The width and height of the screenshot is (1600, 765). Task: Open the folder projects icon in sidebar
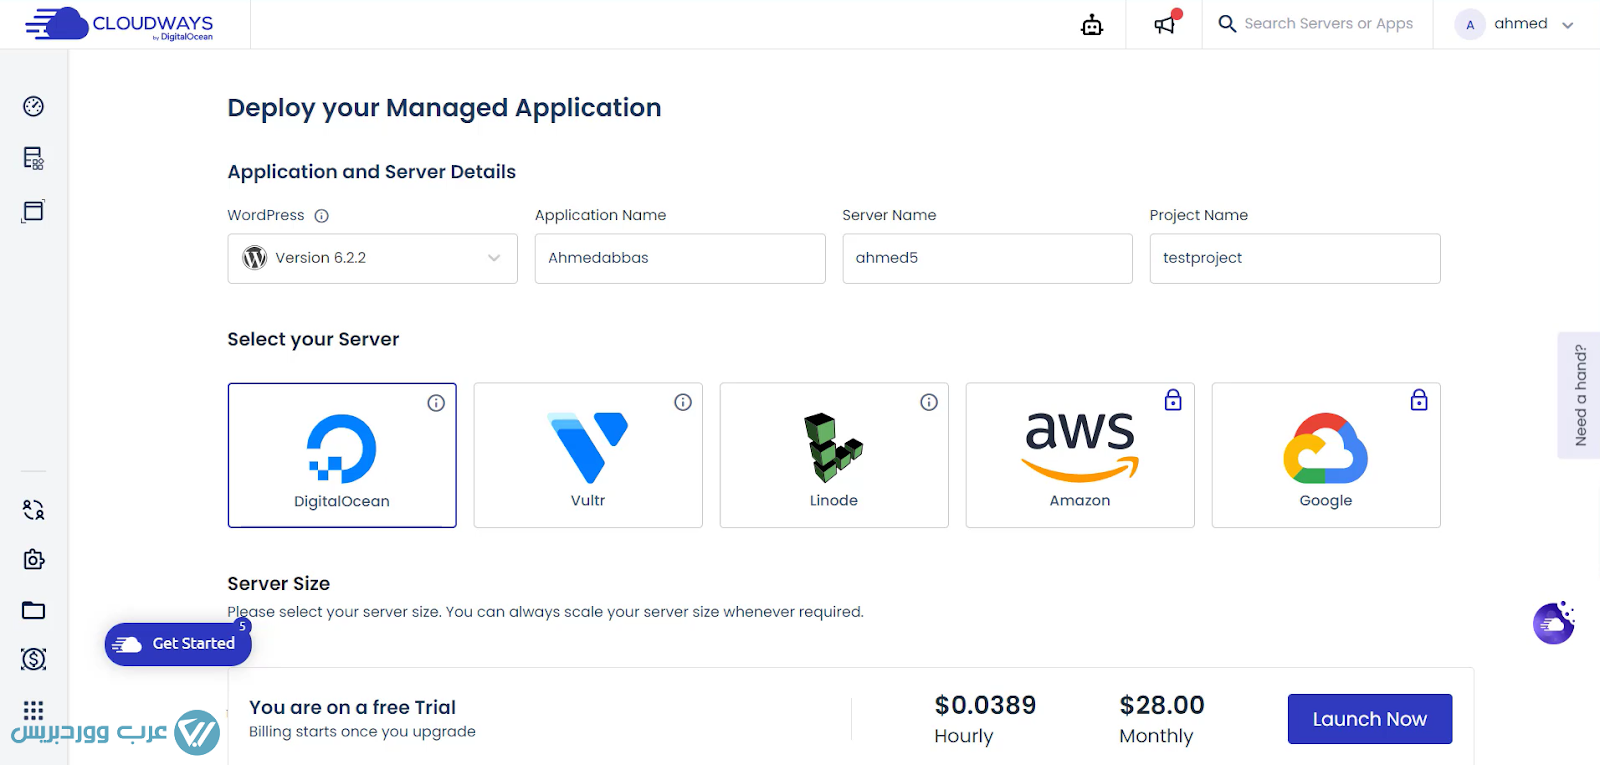pyautogui.click(x=34, y=610)
